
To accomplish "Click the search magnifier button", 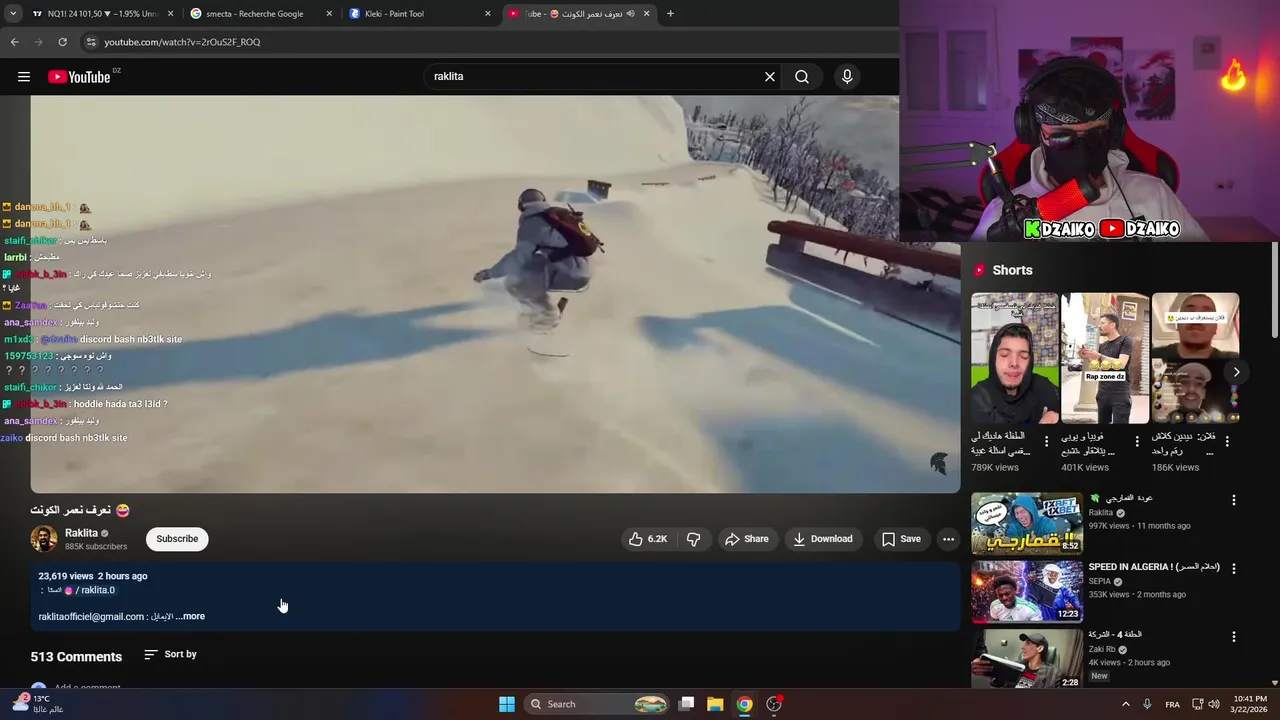I will point(802,77).
